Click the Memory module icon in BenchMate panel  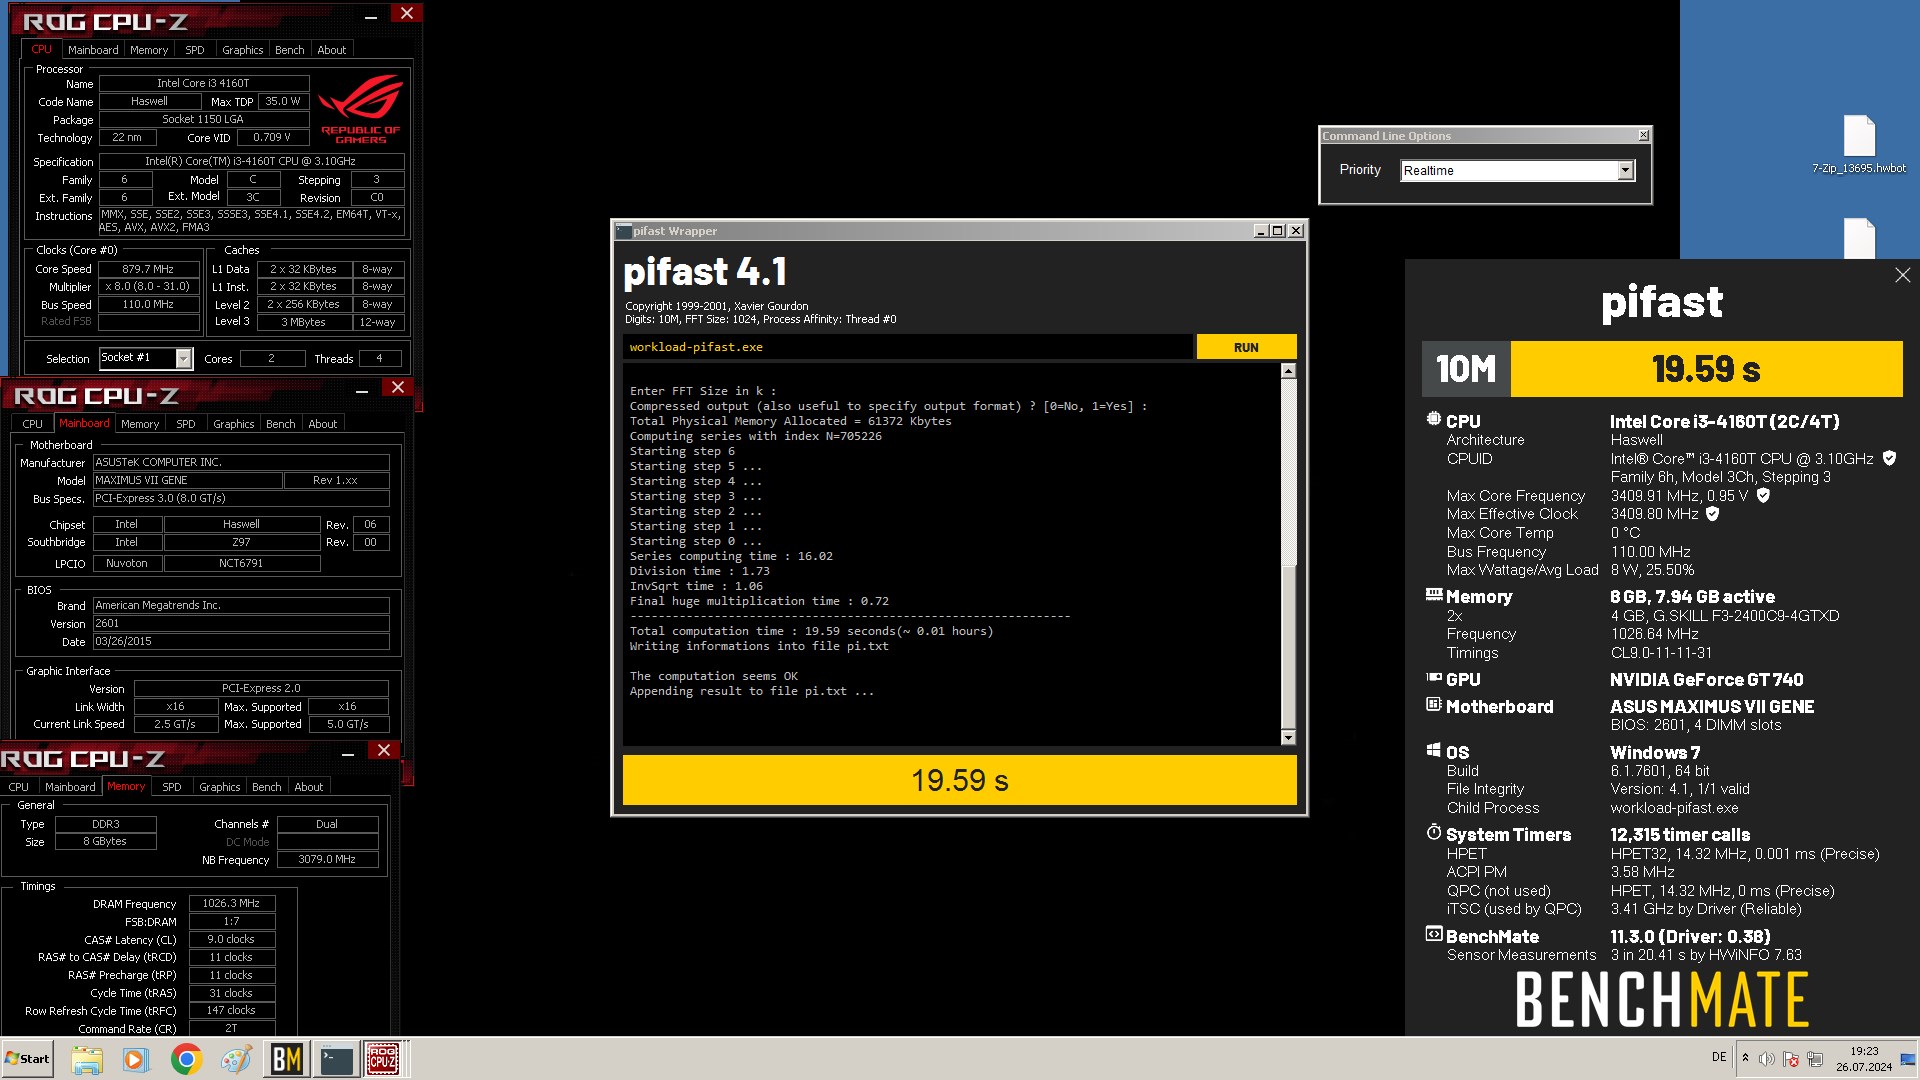point(1433,595)
